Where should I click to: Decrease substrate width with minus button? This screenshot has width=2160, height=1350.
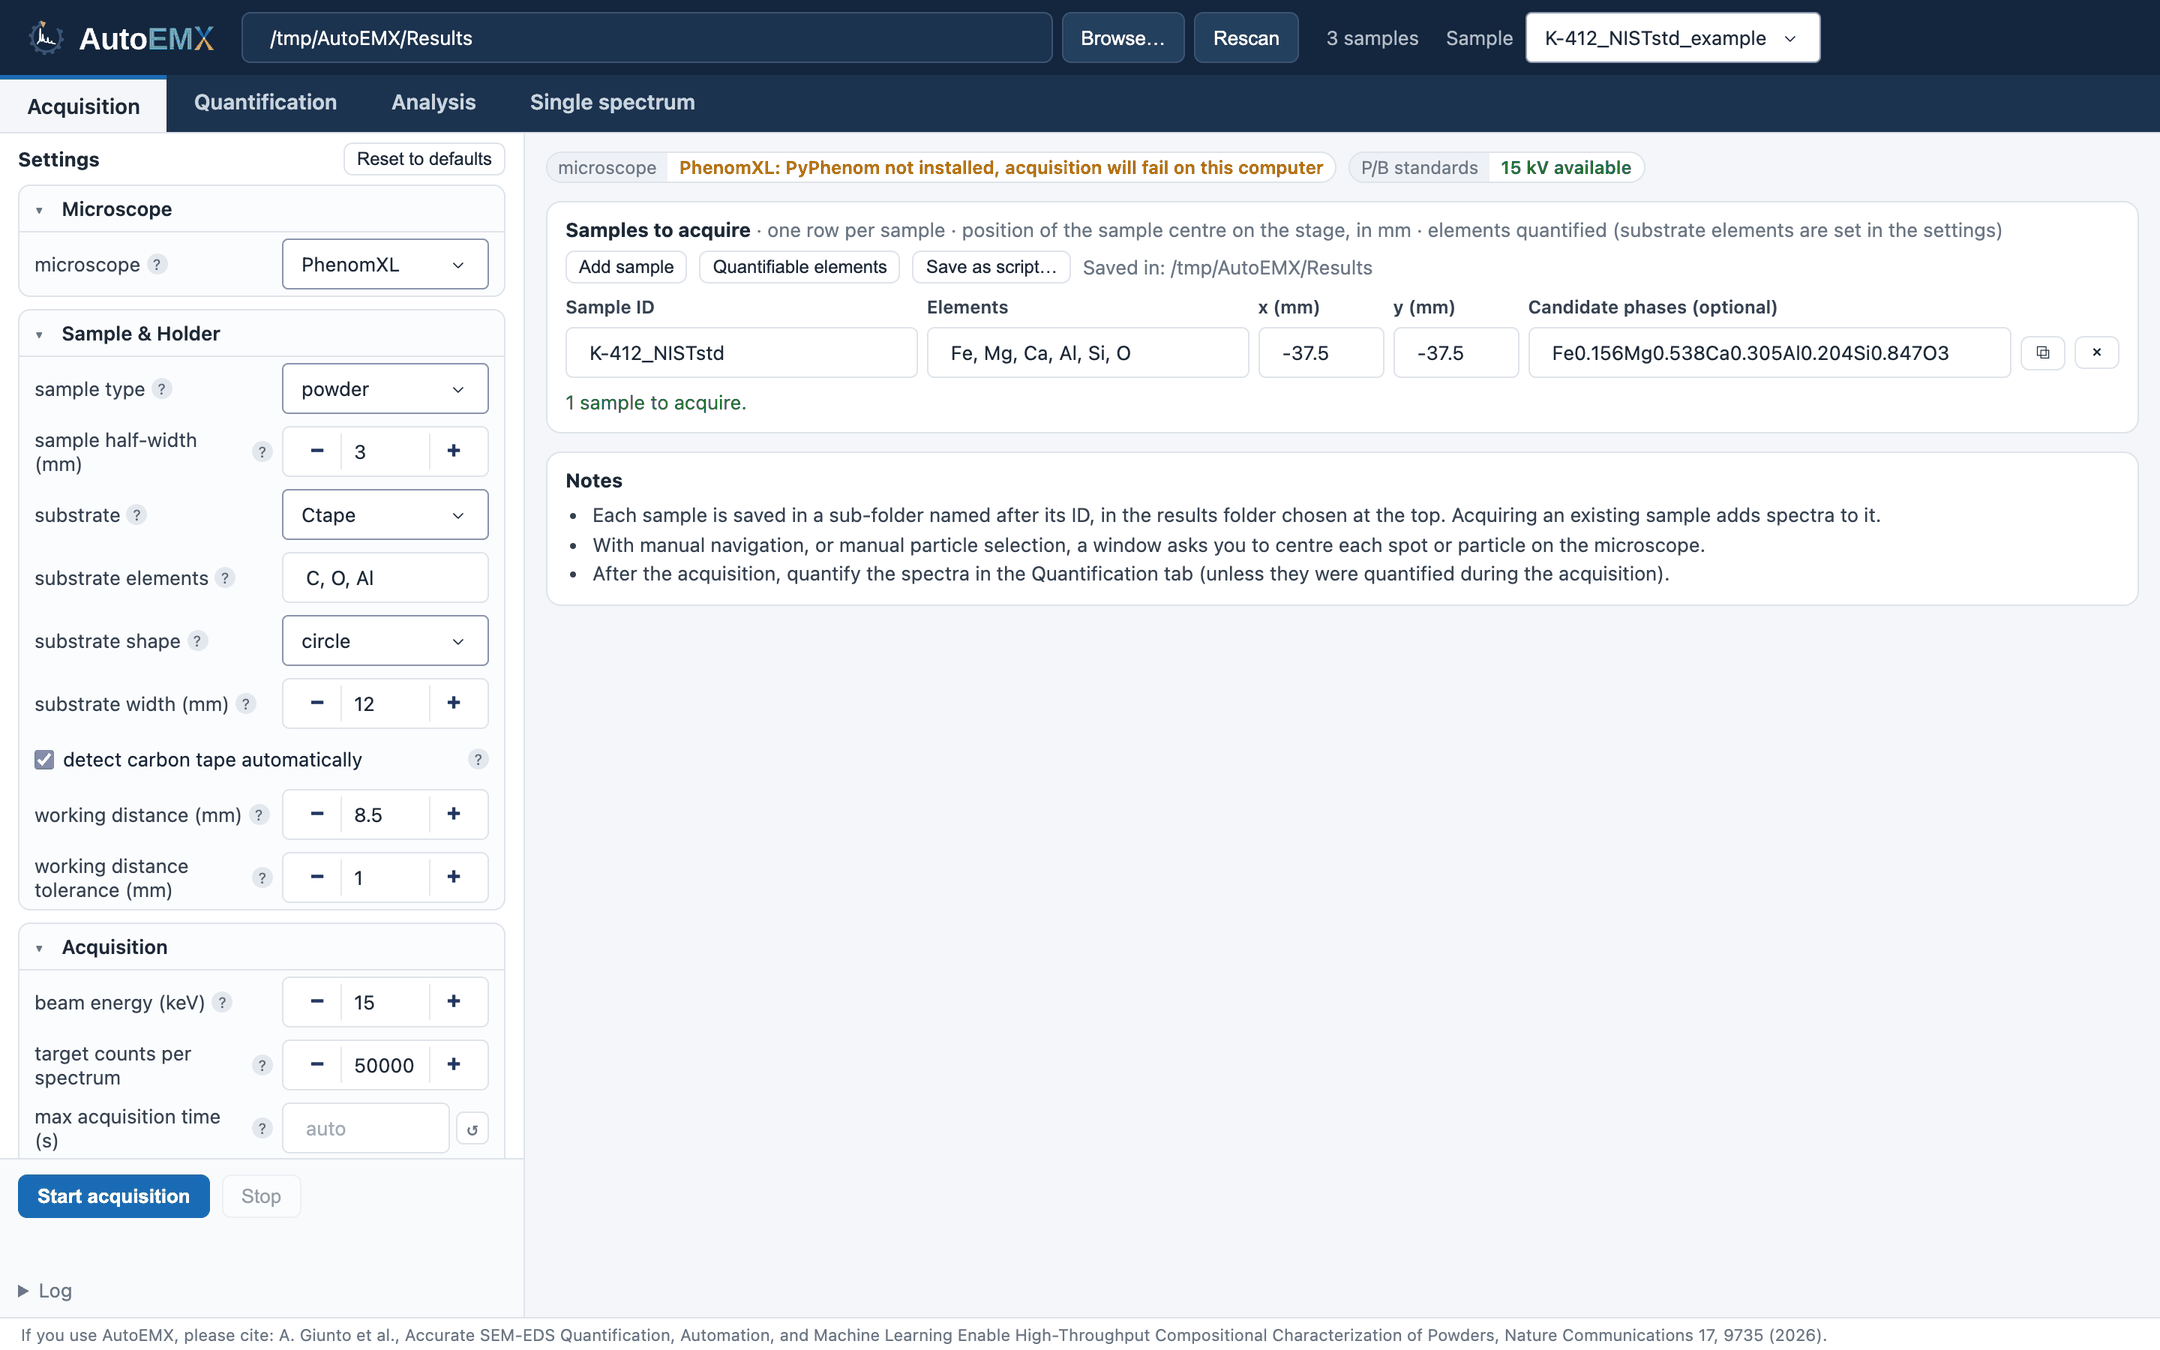(x=317, y=703)
